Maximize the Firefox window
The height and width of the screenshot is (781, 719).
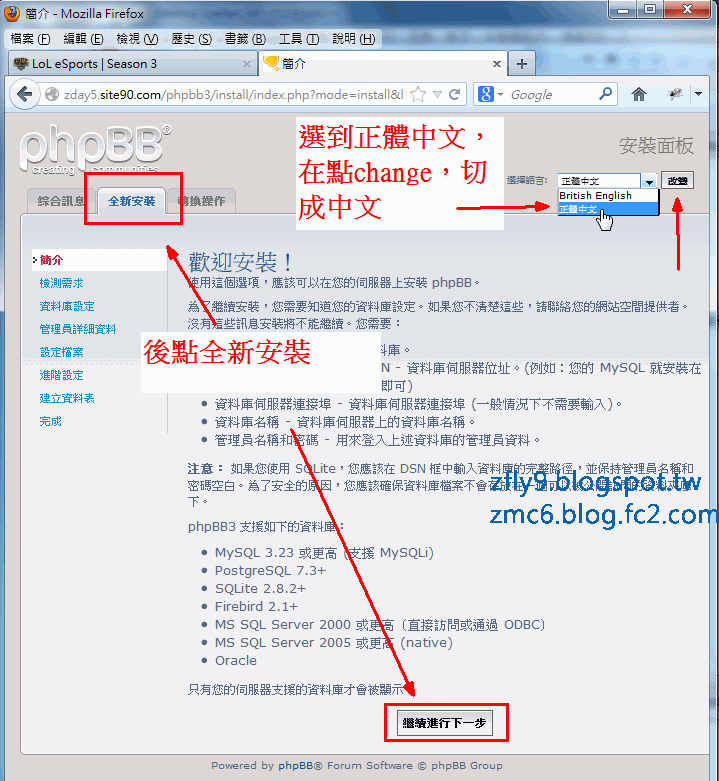click(649, 9)
